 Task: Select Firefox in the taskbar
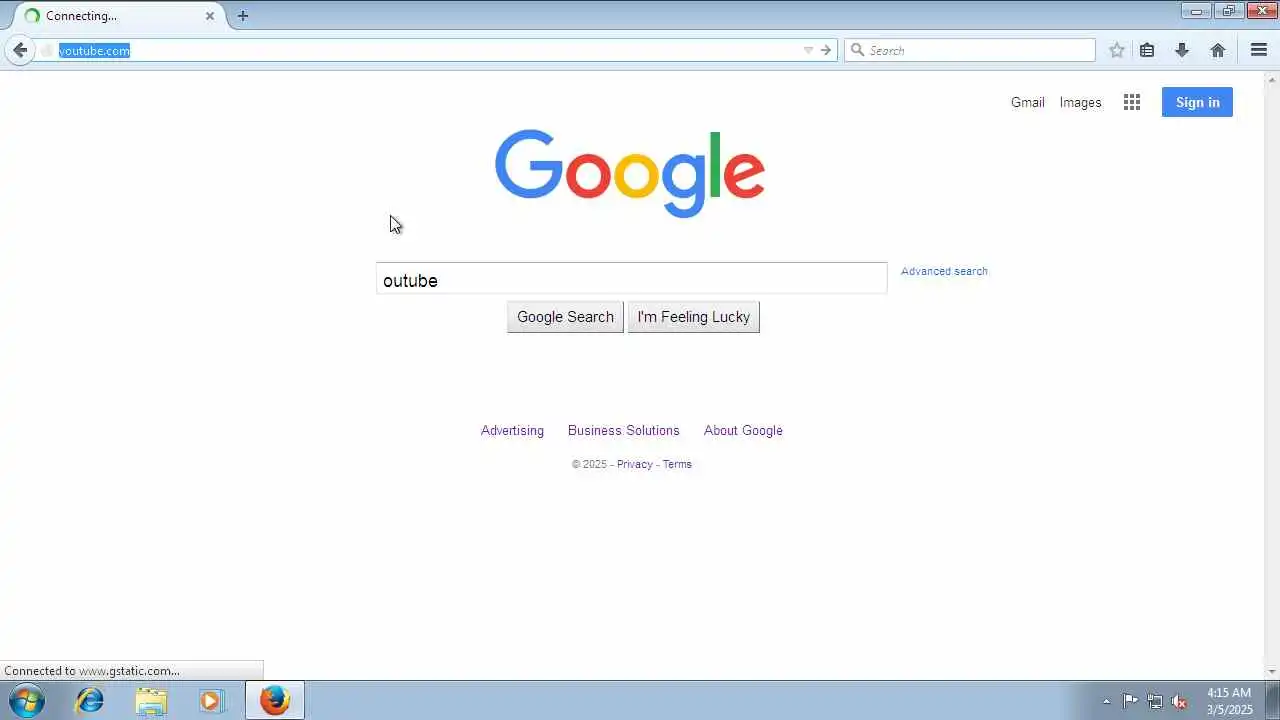pyautogui.click(x=275, y=700)
